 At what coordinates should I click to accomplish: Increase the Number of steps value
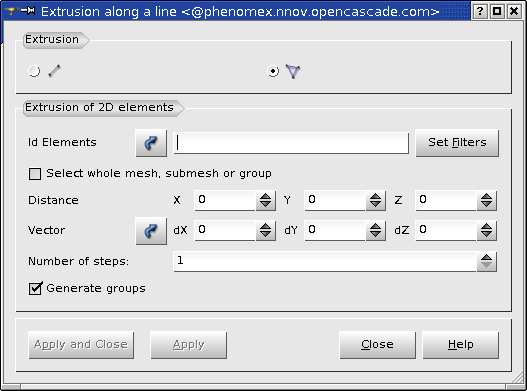tap(486, 257)
